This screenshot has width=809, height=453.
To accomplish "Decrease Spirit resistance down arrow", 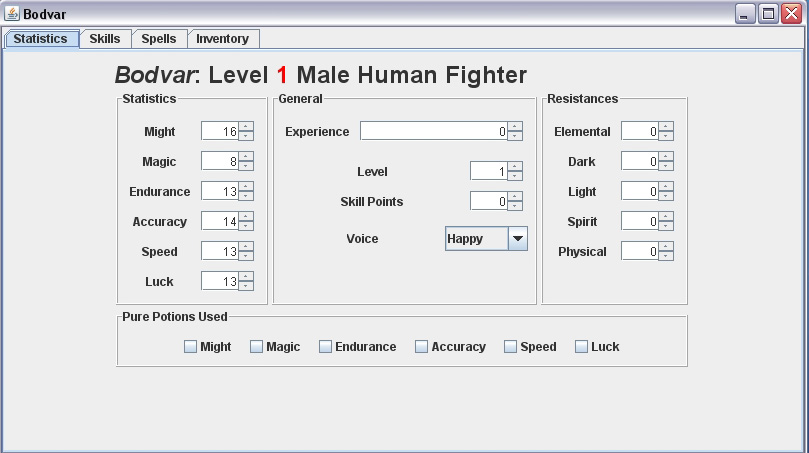I will [x=666, y=225].
